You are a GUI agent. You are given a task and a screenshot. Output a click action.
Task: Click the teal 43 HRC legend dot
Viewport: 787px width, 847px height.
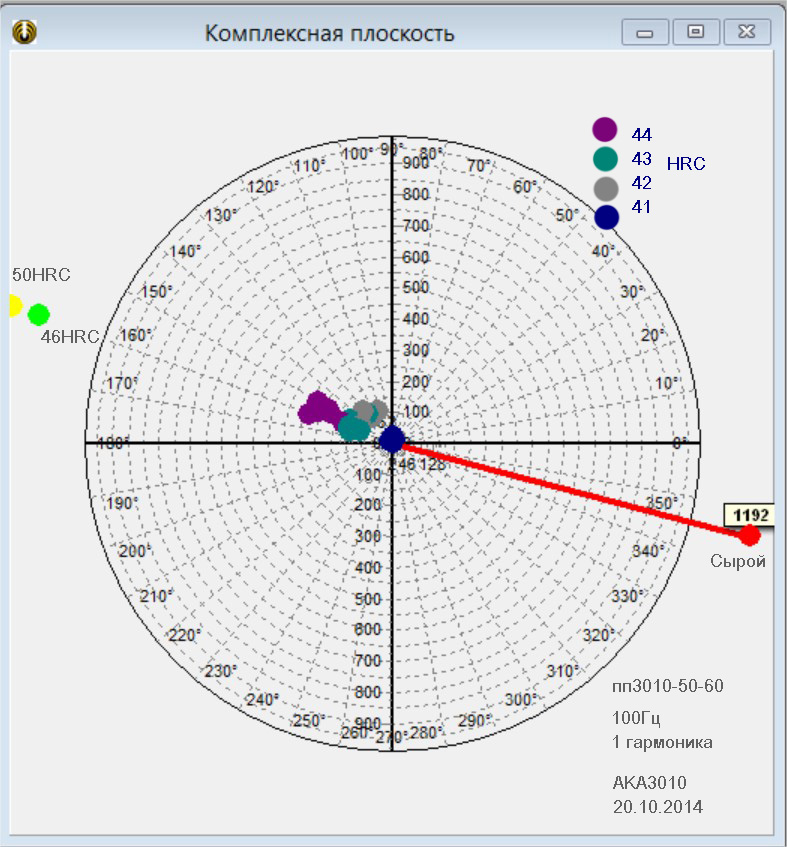click(x=605, y=159)
